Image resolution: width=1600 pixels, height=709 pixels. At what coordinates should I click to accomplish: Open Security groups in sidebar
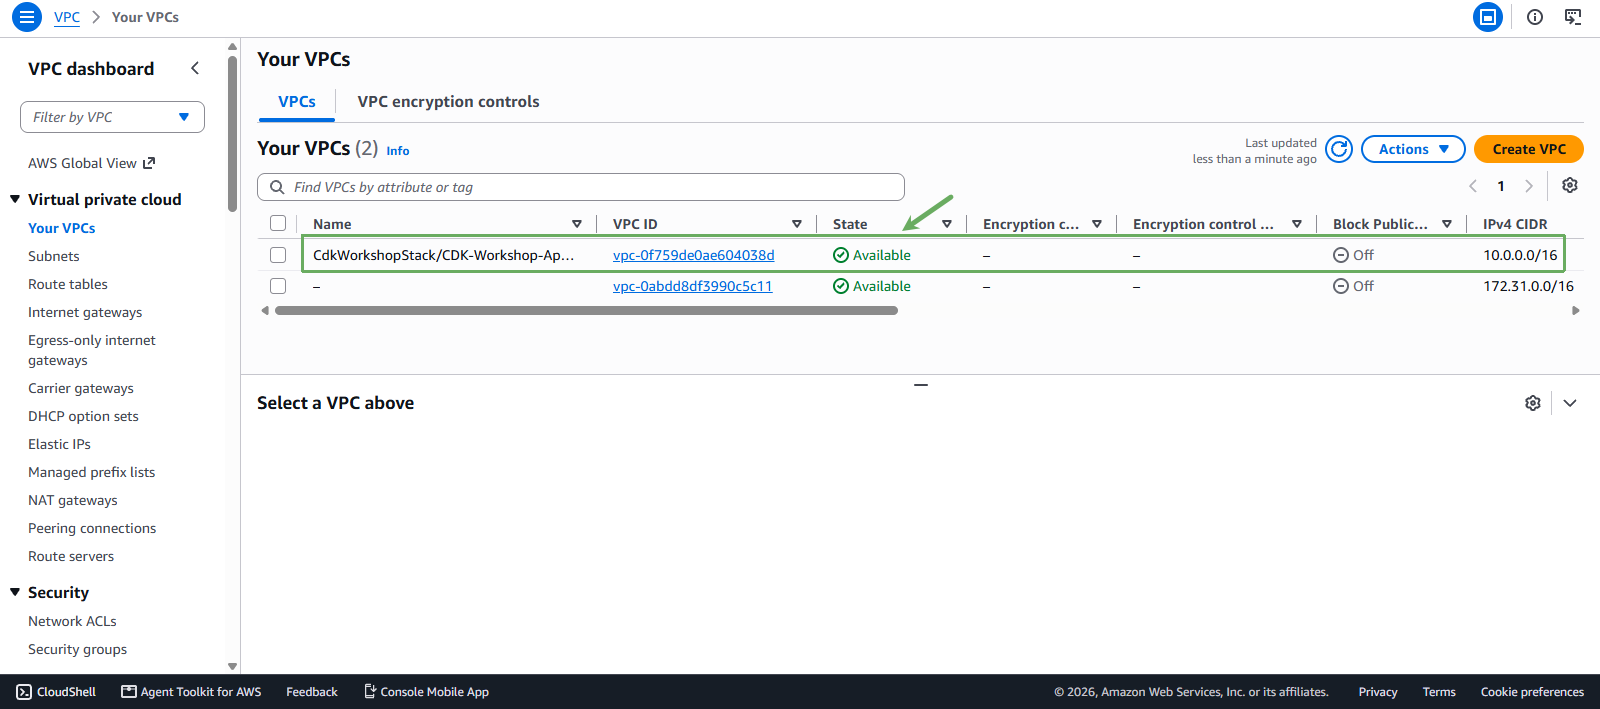(x=78, y=649)
